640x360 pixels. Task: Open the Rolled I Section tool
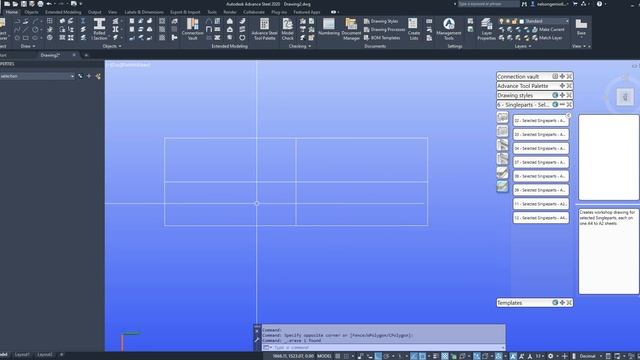99,29
